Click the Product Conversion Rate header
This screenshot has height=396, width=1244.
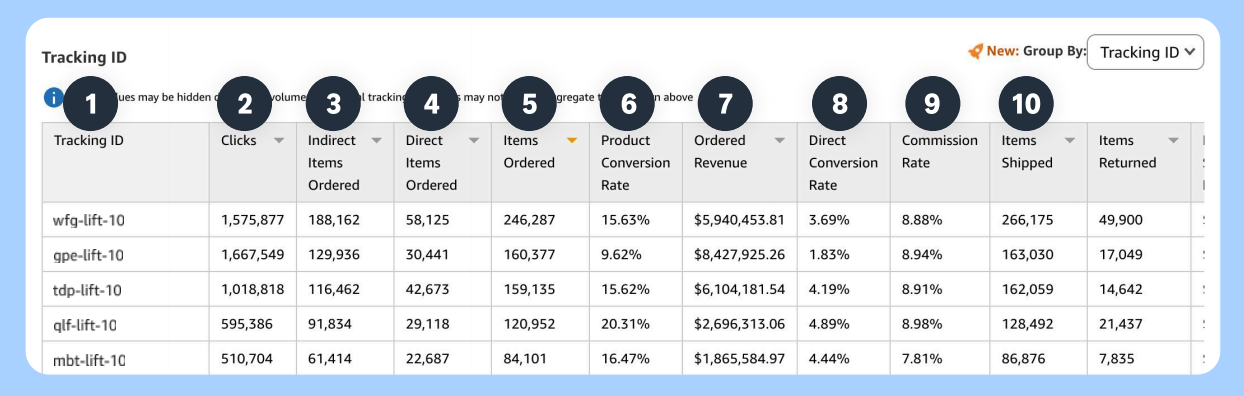pos(635,162)
